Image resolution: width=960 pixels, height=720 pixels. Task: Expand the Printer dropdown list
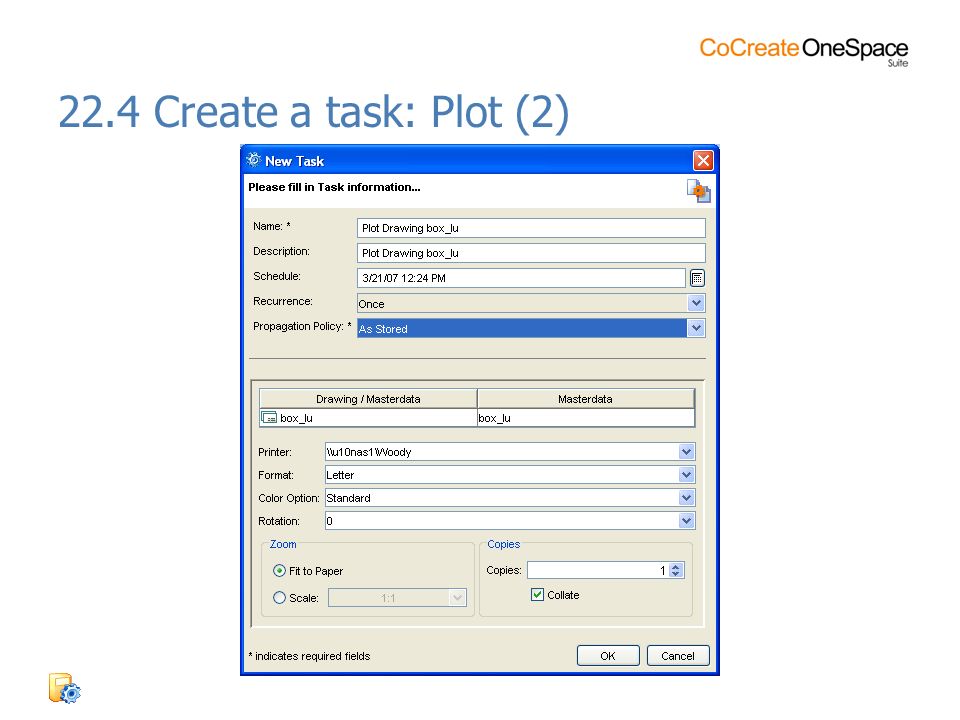(686, 452)
